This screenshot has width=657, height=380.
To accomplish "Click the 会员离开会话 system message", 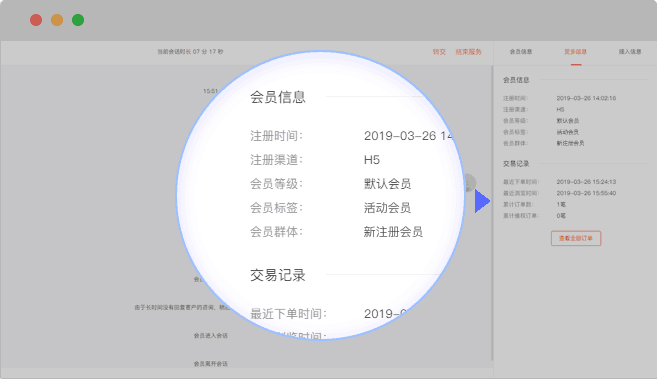I will 210,364.
